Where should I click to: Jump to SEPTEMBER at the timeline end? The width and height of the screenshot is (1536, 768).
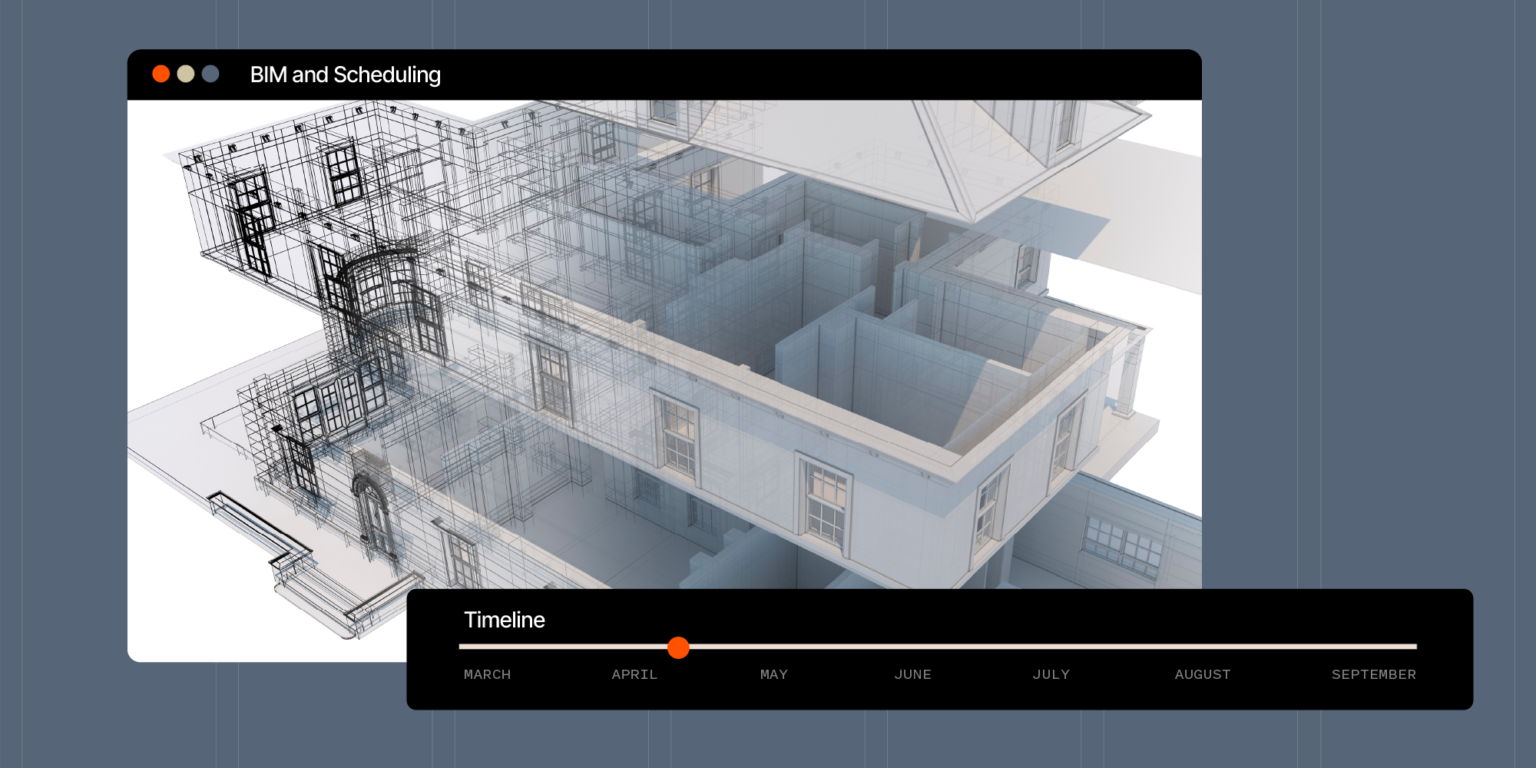pos(1373,675)
